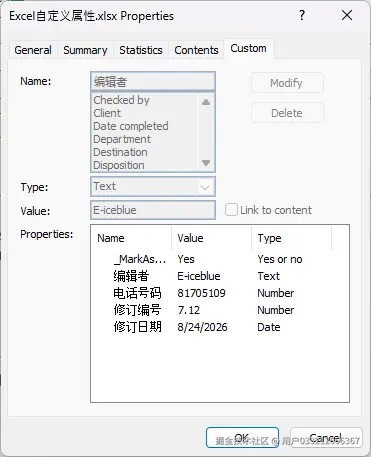Click the Delete button
Viewport: 371px width, 457px height.
287,113
